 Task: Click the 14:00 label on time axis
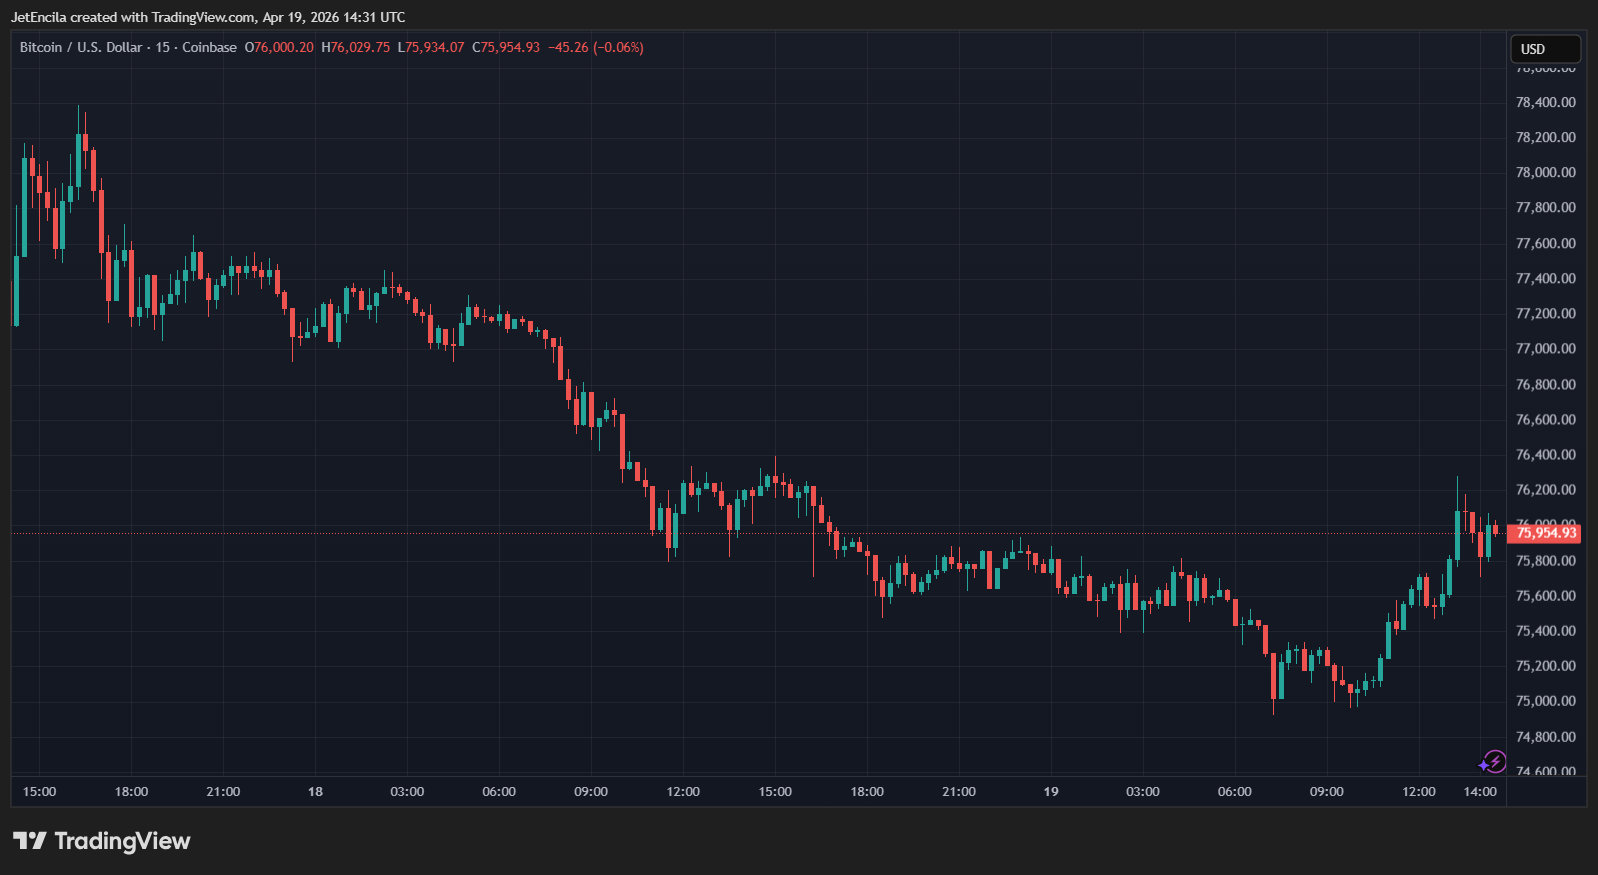coord(1480,792)
